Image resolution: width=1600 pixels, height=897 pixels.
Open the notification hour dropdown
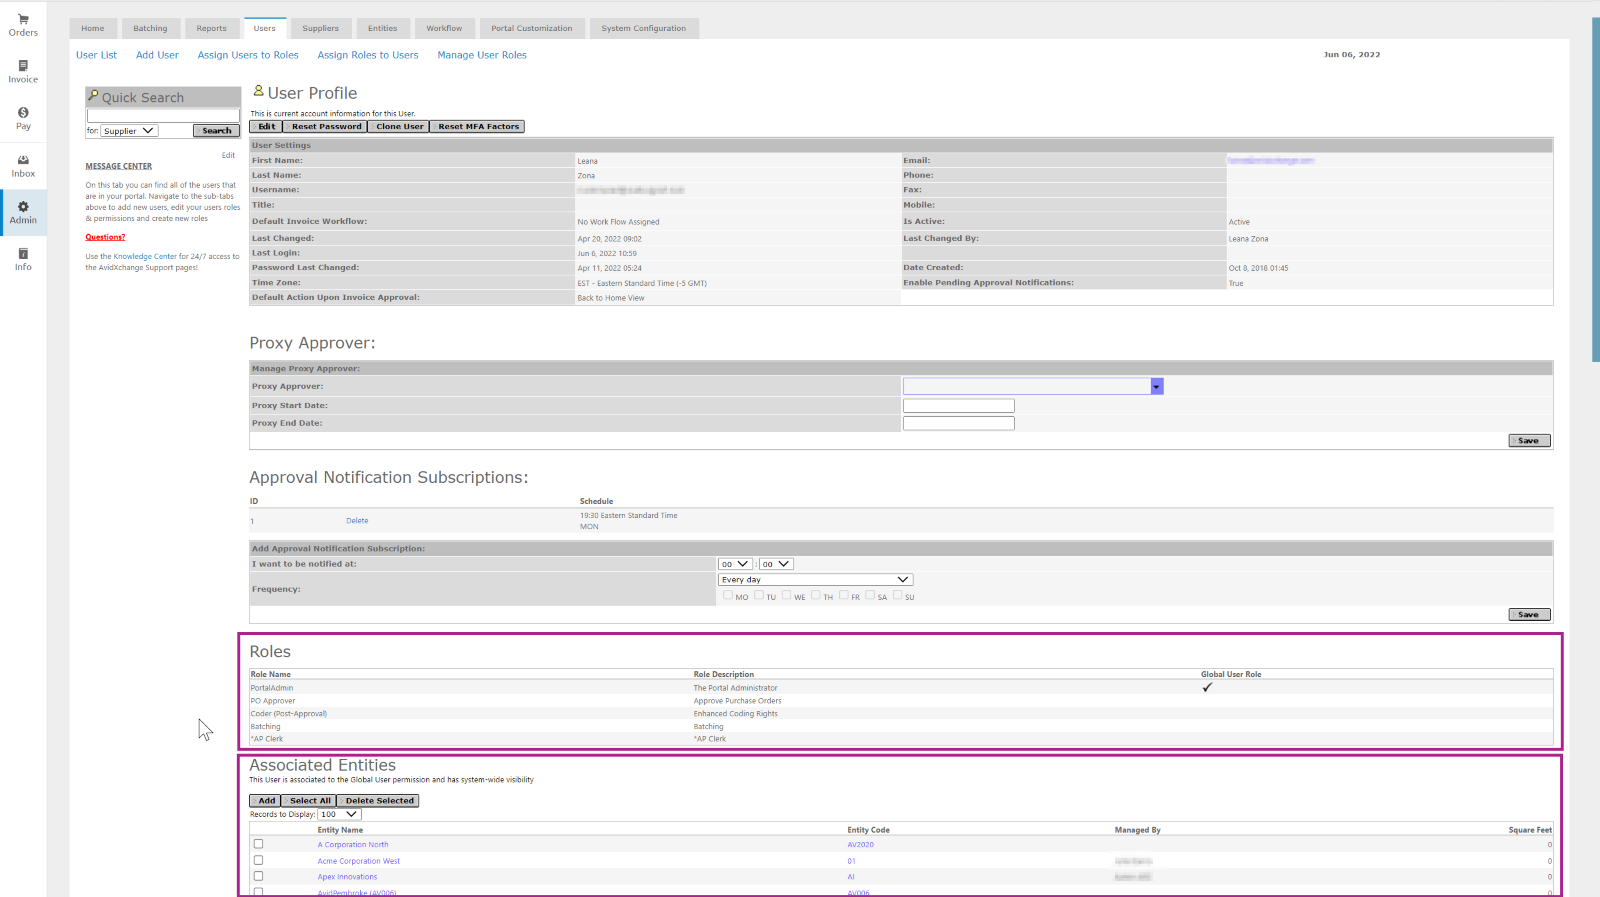pos(735,564)
